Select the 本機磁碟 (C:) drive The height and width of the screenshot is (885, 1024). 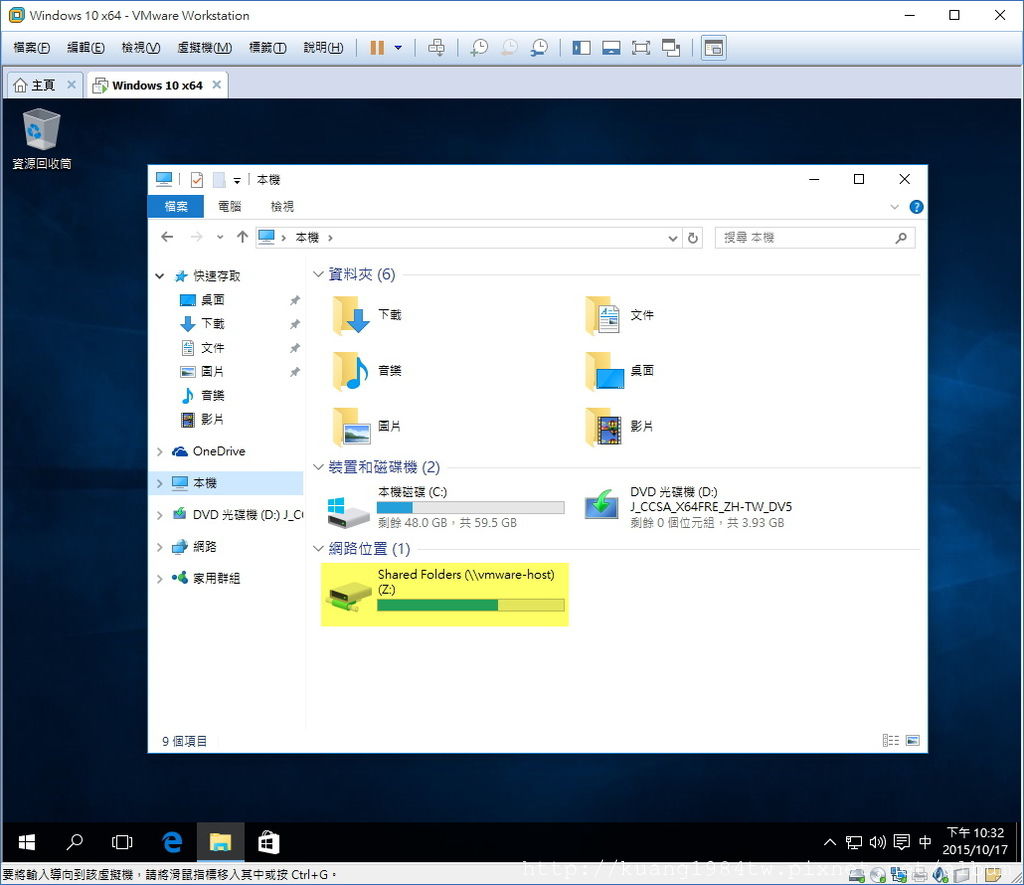(x=445, y=507)
